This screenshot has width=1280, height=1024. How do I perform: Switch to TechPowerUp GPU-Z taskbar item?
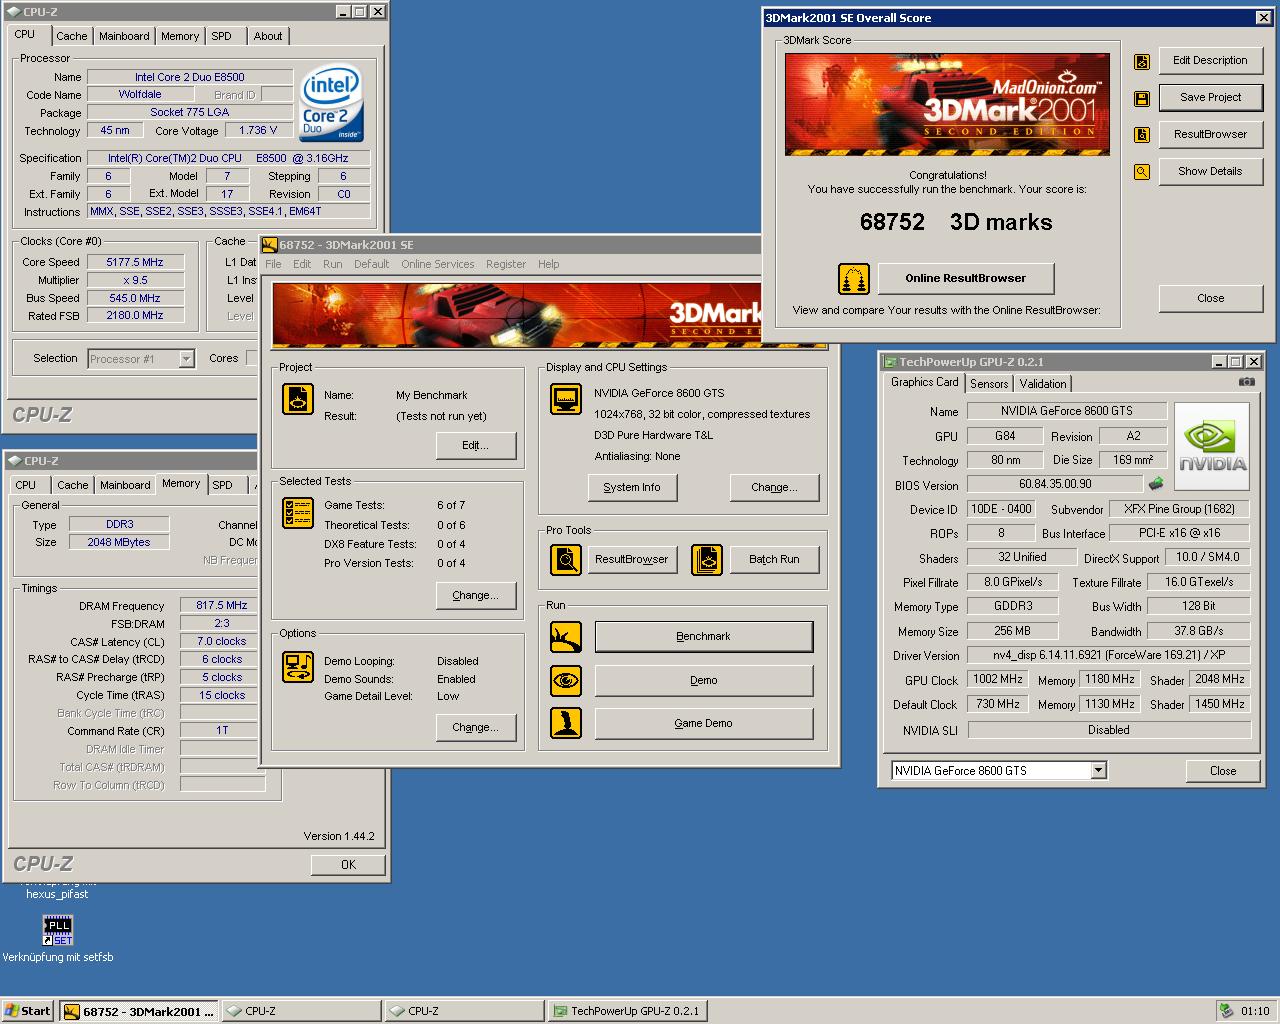[x=627, y=1011]
